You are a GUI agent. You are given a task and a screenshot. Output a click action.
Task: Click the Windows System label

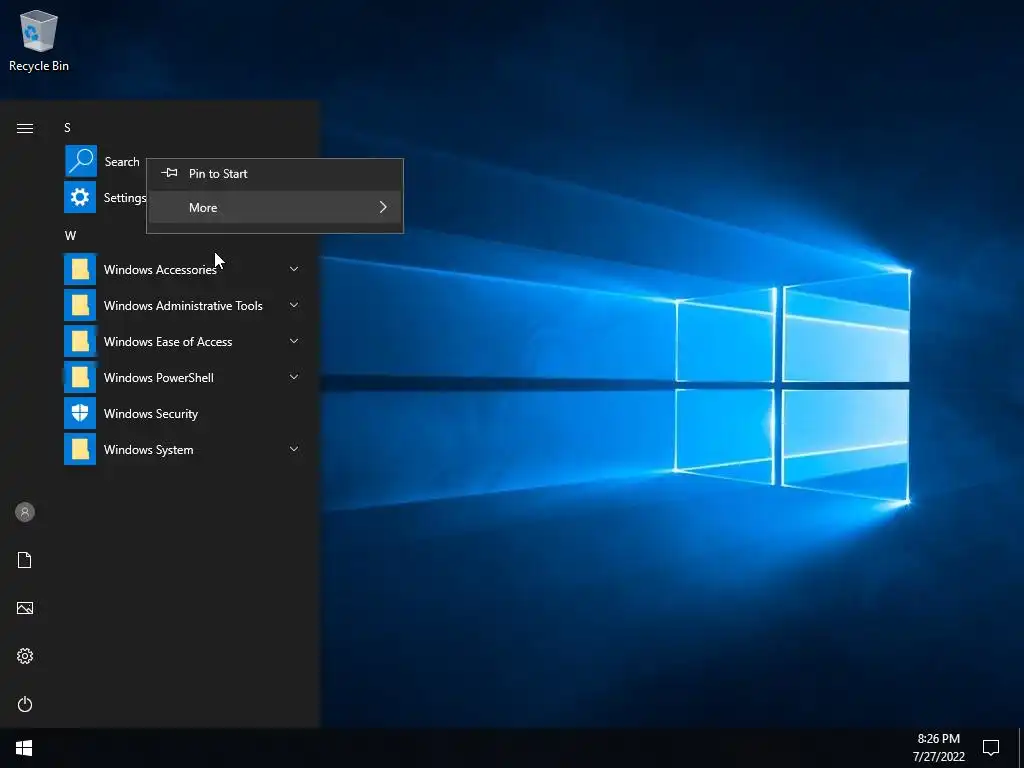click(x=148, y=449)
